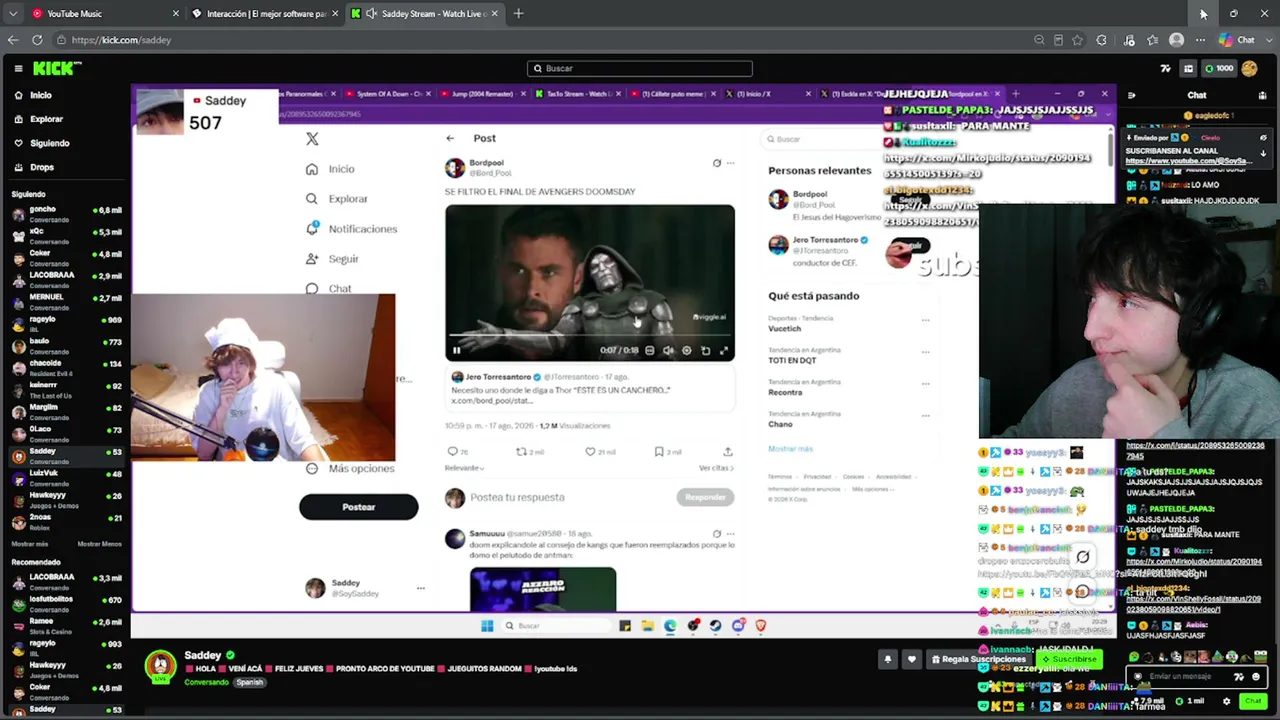The height and width of the screenshot is (720, 1280).
Task: Enter fullscreen on the X video
Action: tap(724, 351)
